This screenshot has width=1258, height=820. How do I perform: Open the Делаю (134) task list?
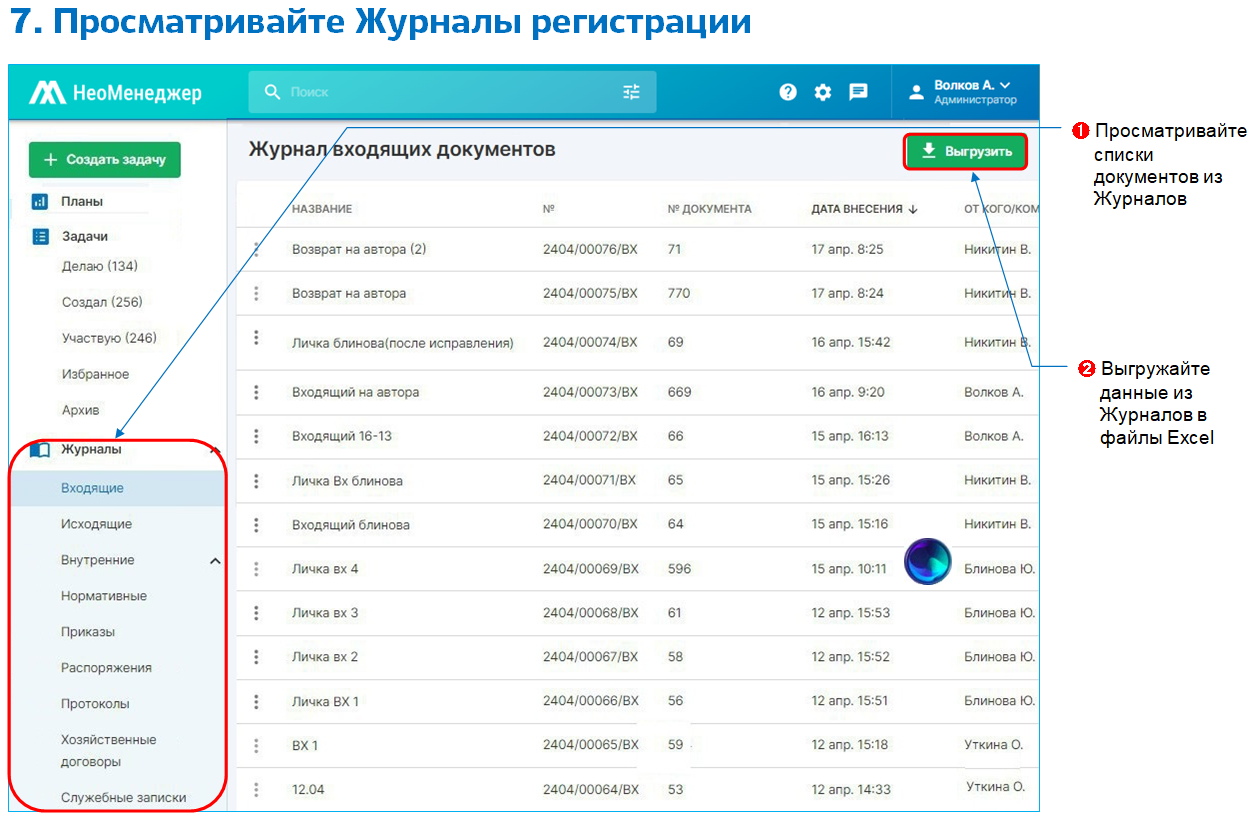(x=100, y=266)
